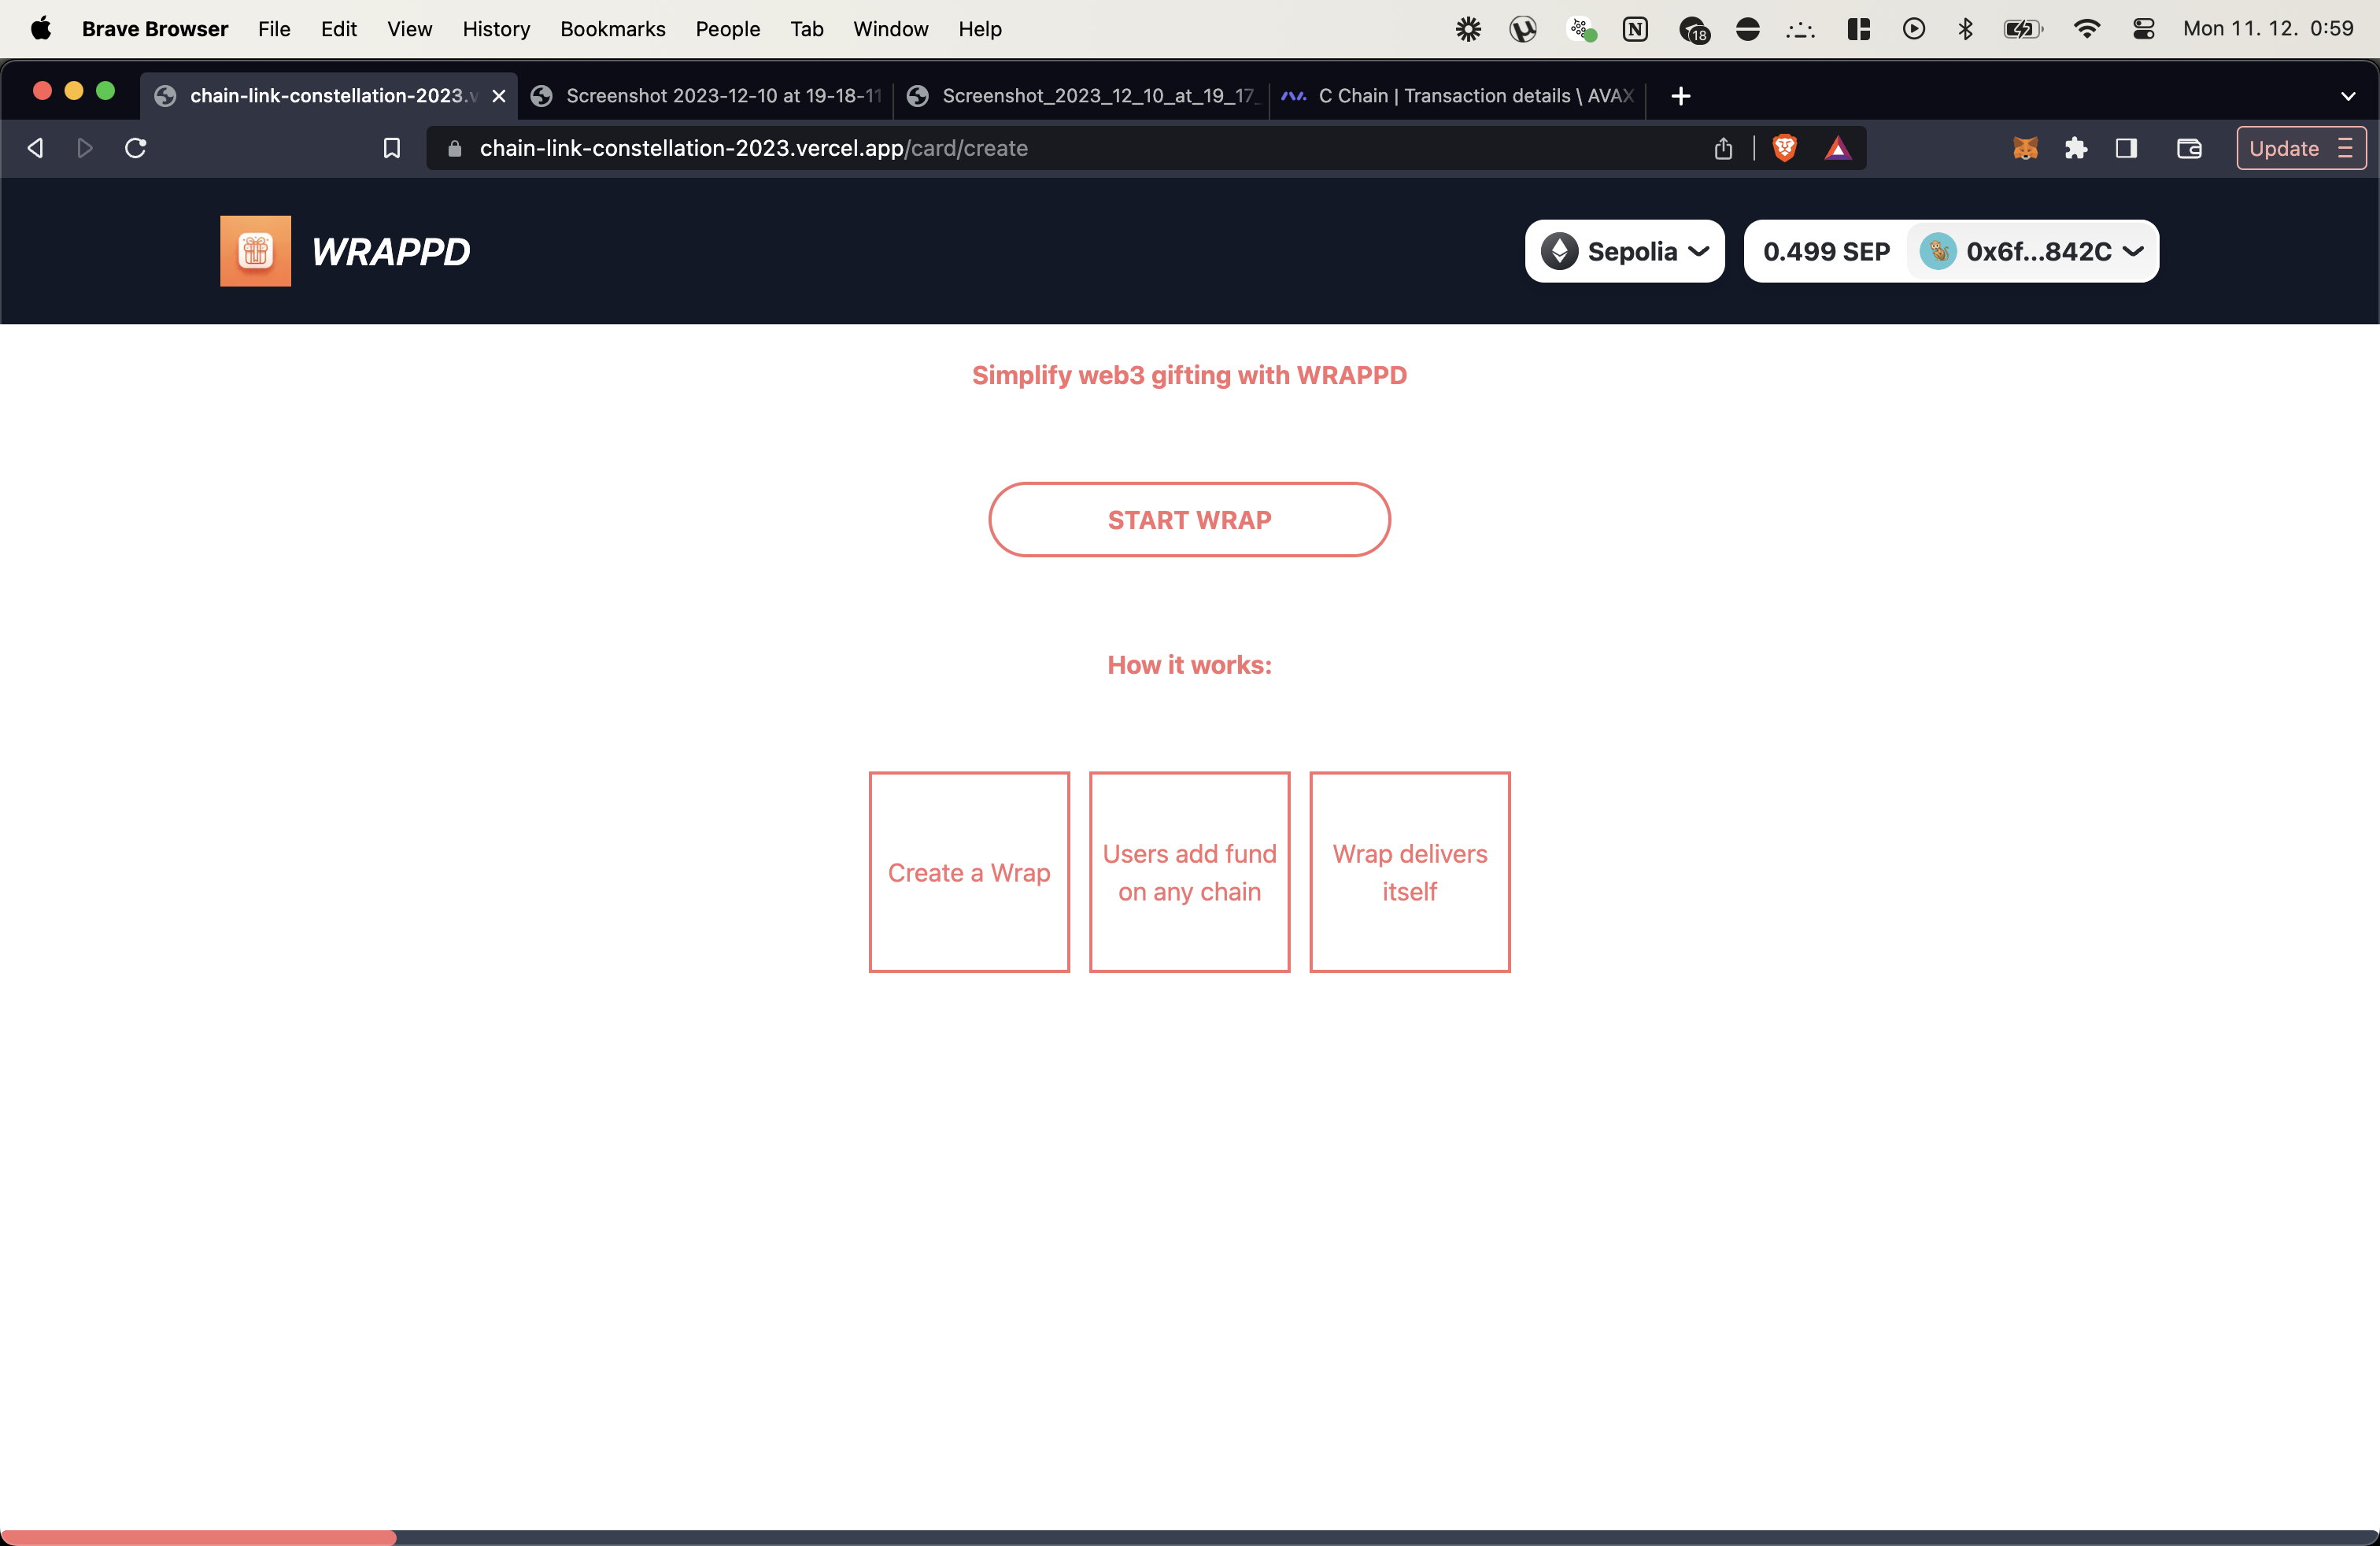Click the address bar URL field

click(1000, 148)
